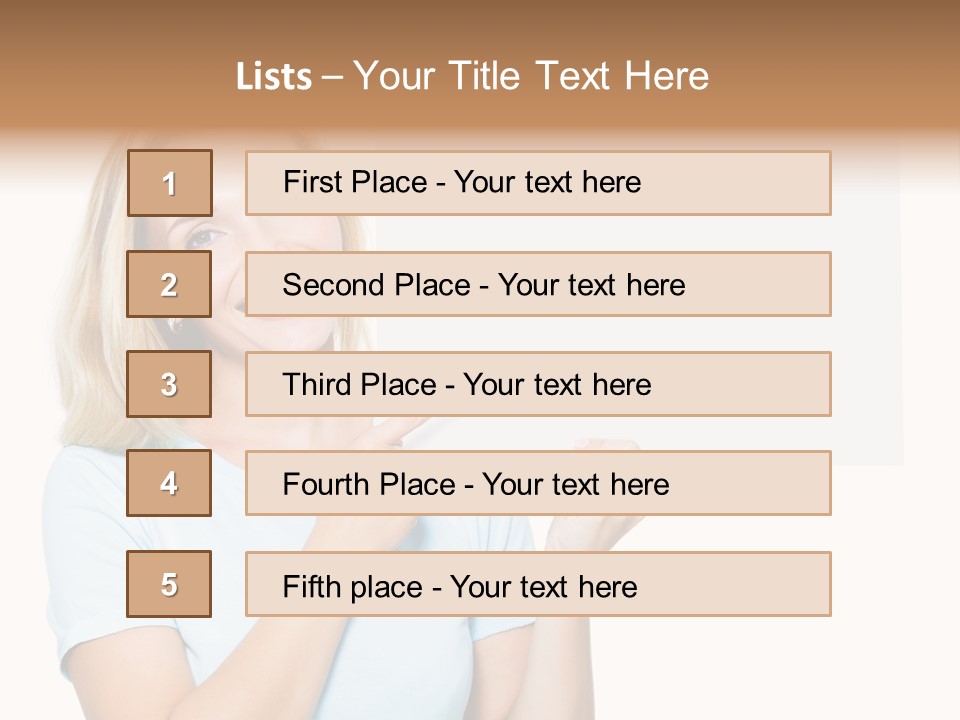Select the number 4 box
This screenshot has height=720, width=960.
[169, 483]
